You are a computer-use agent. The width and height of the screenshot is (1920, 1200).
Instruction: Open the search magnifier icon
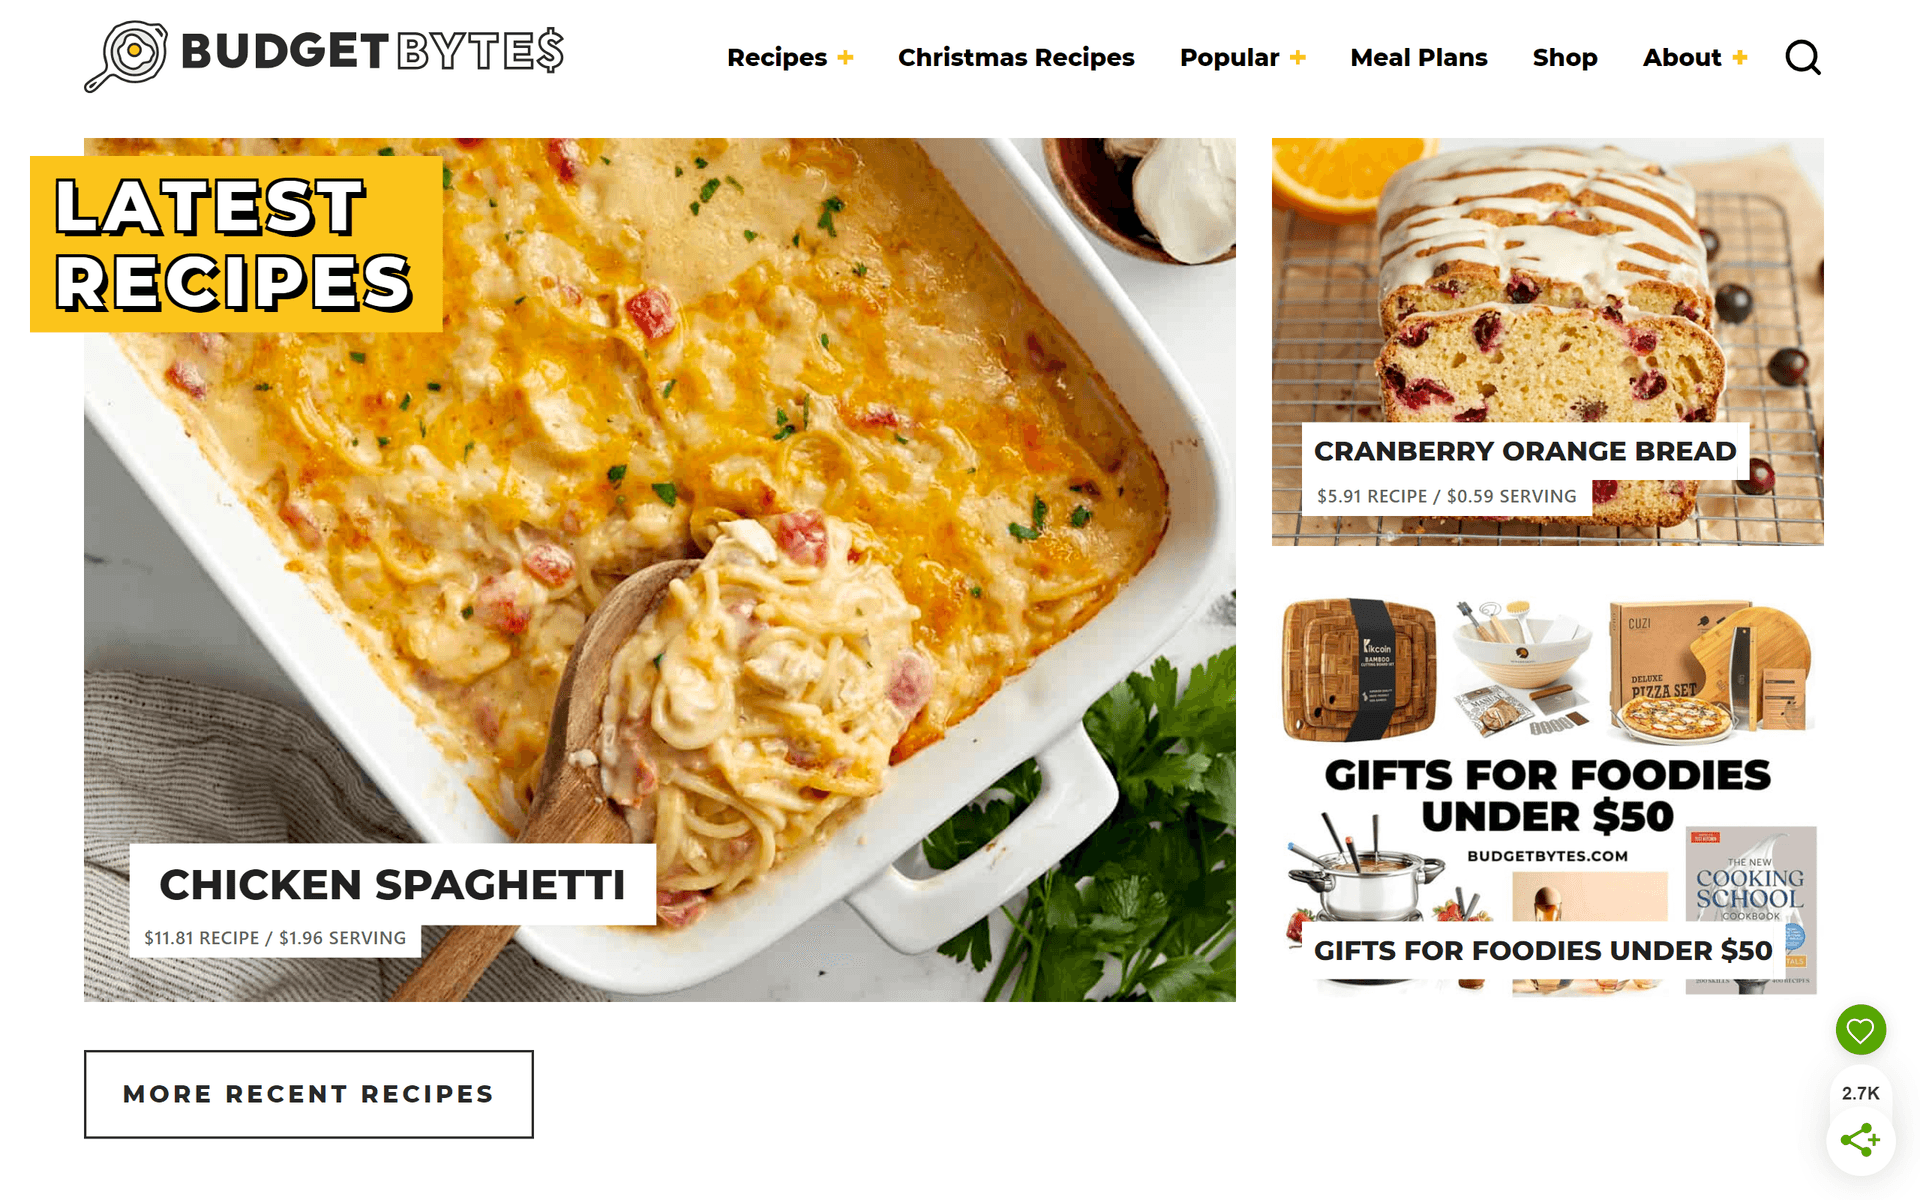(x=1803, y=58)
